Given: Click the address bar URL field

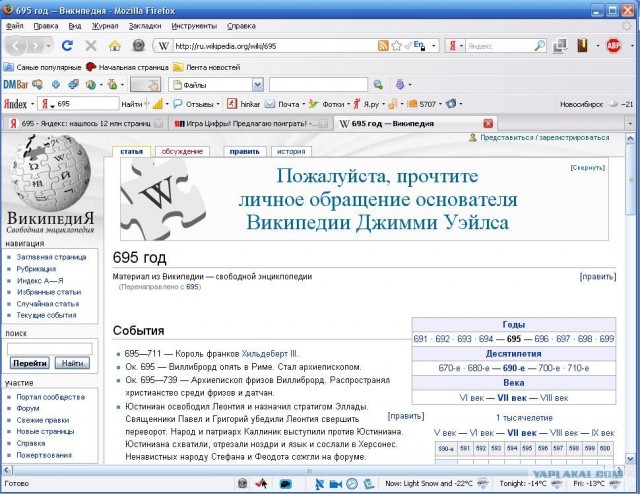Looking at the screenshot, I should pos(274,46).
